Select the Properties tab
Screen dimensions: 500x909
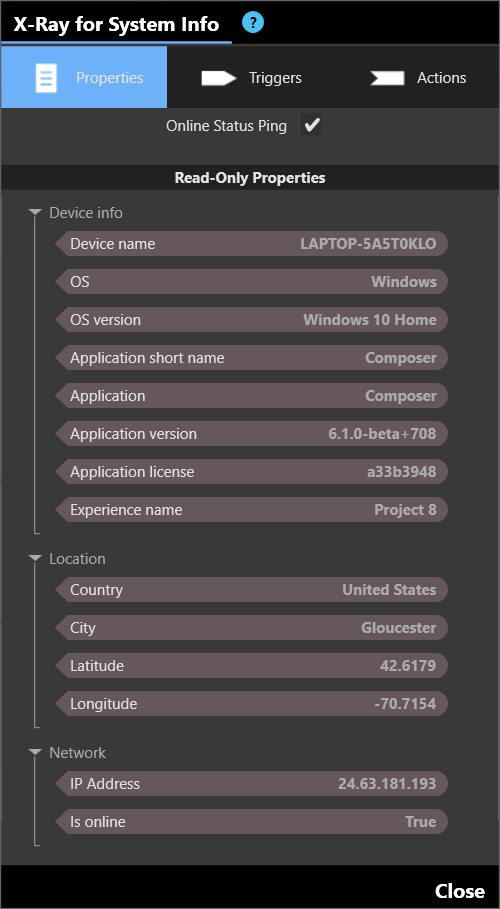point(84,78)
